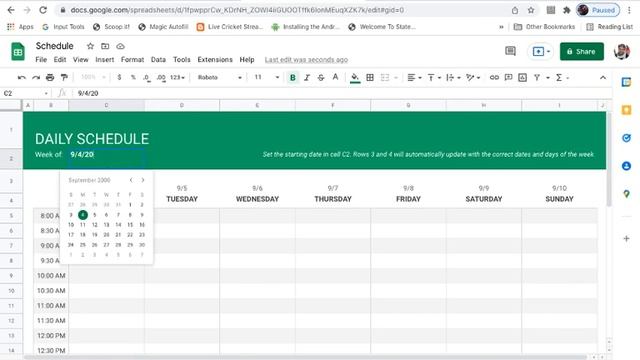Open the Roboto font dropdown
This screenshot has height=360, width=640.
(220, 77)
